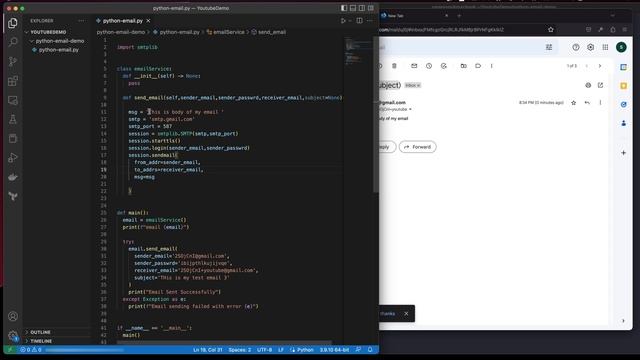
Task: Open Explorer views and more actions ellipsis
Action: click(82, 21)
